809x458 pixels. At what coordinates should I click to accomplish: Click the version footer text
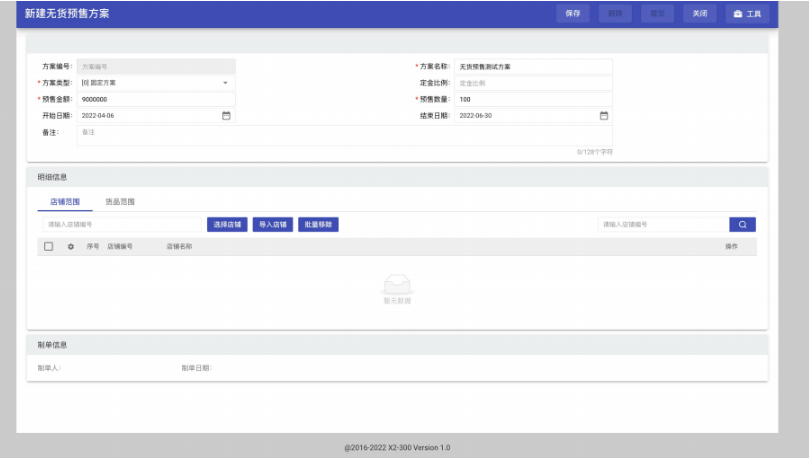click(397, 448)
